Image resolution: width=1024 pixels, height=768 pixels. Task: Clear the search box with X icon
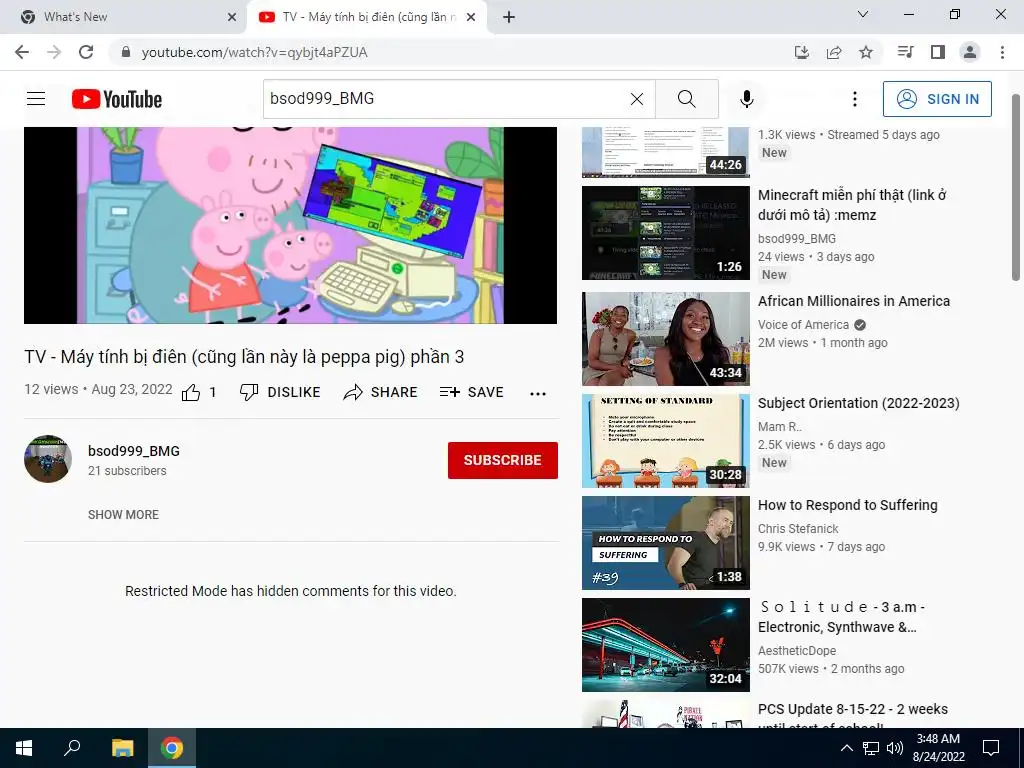pyautogui.click(x=637, y=99)
